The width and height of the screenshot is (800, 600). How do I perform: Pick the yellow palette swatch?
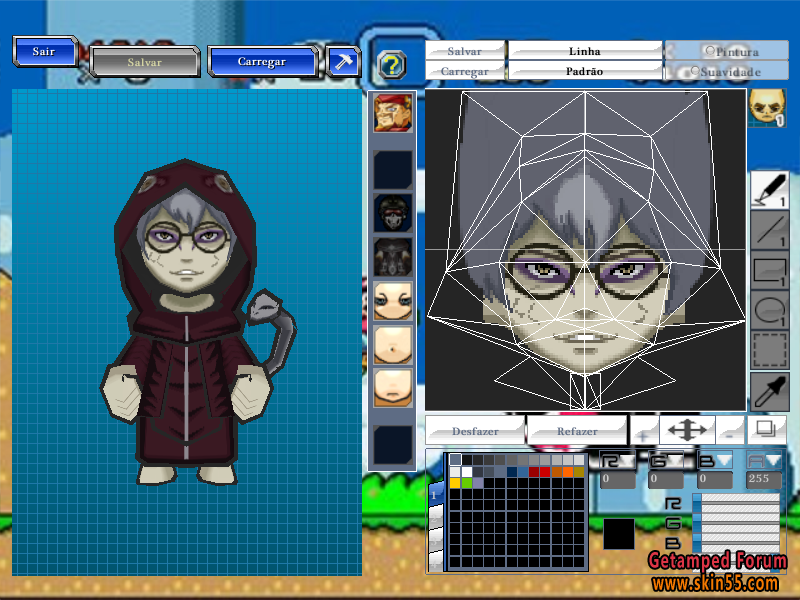(x=455, y=483)
